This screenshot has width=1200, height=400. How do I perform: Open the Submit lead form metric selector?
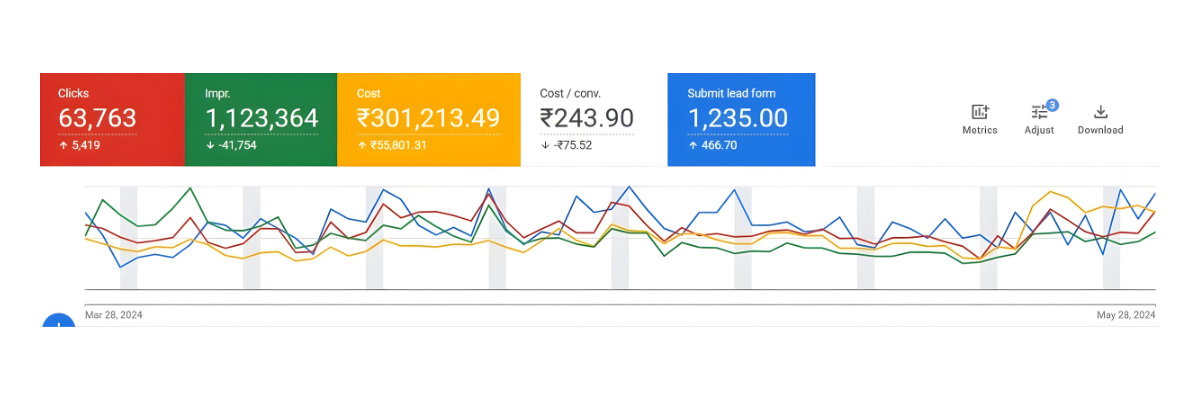731,94
